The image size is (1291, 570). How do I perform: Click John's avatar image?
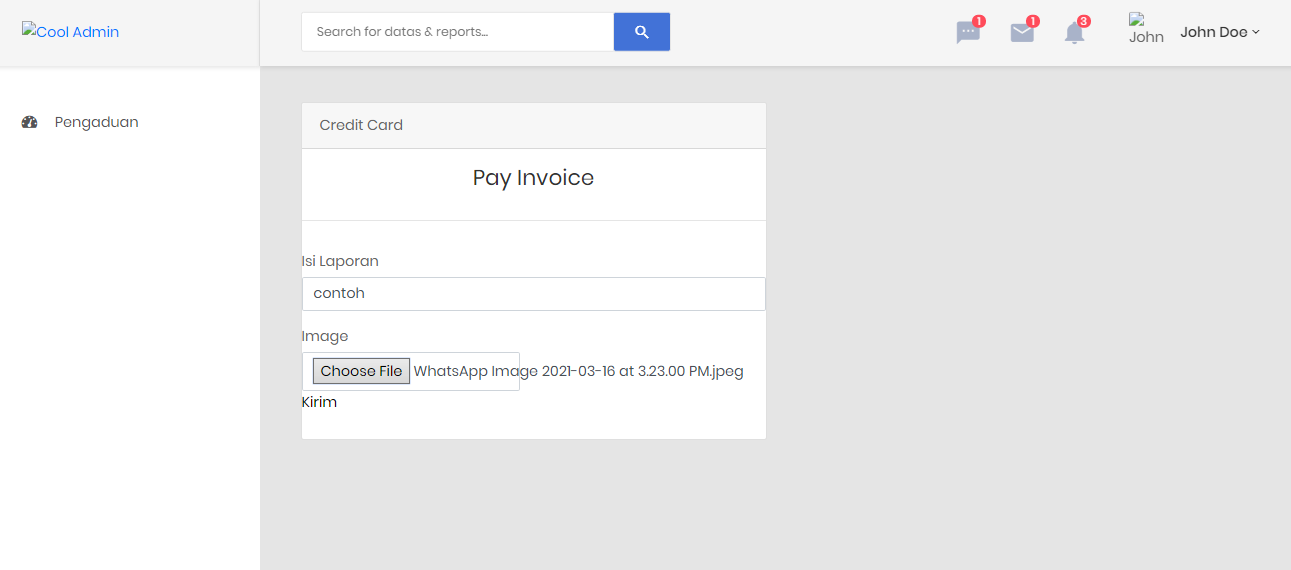(x=1146, y=29)
